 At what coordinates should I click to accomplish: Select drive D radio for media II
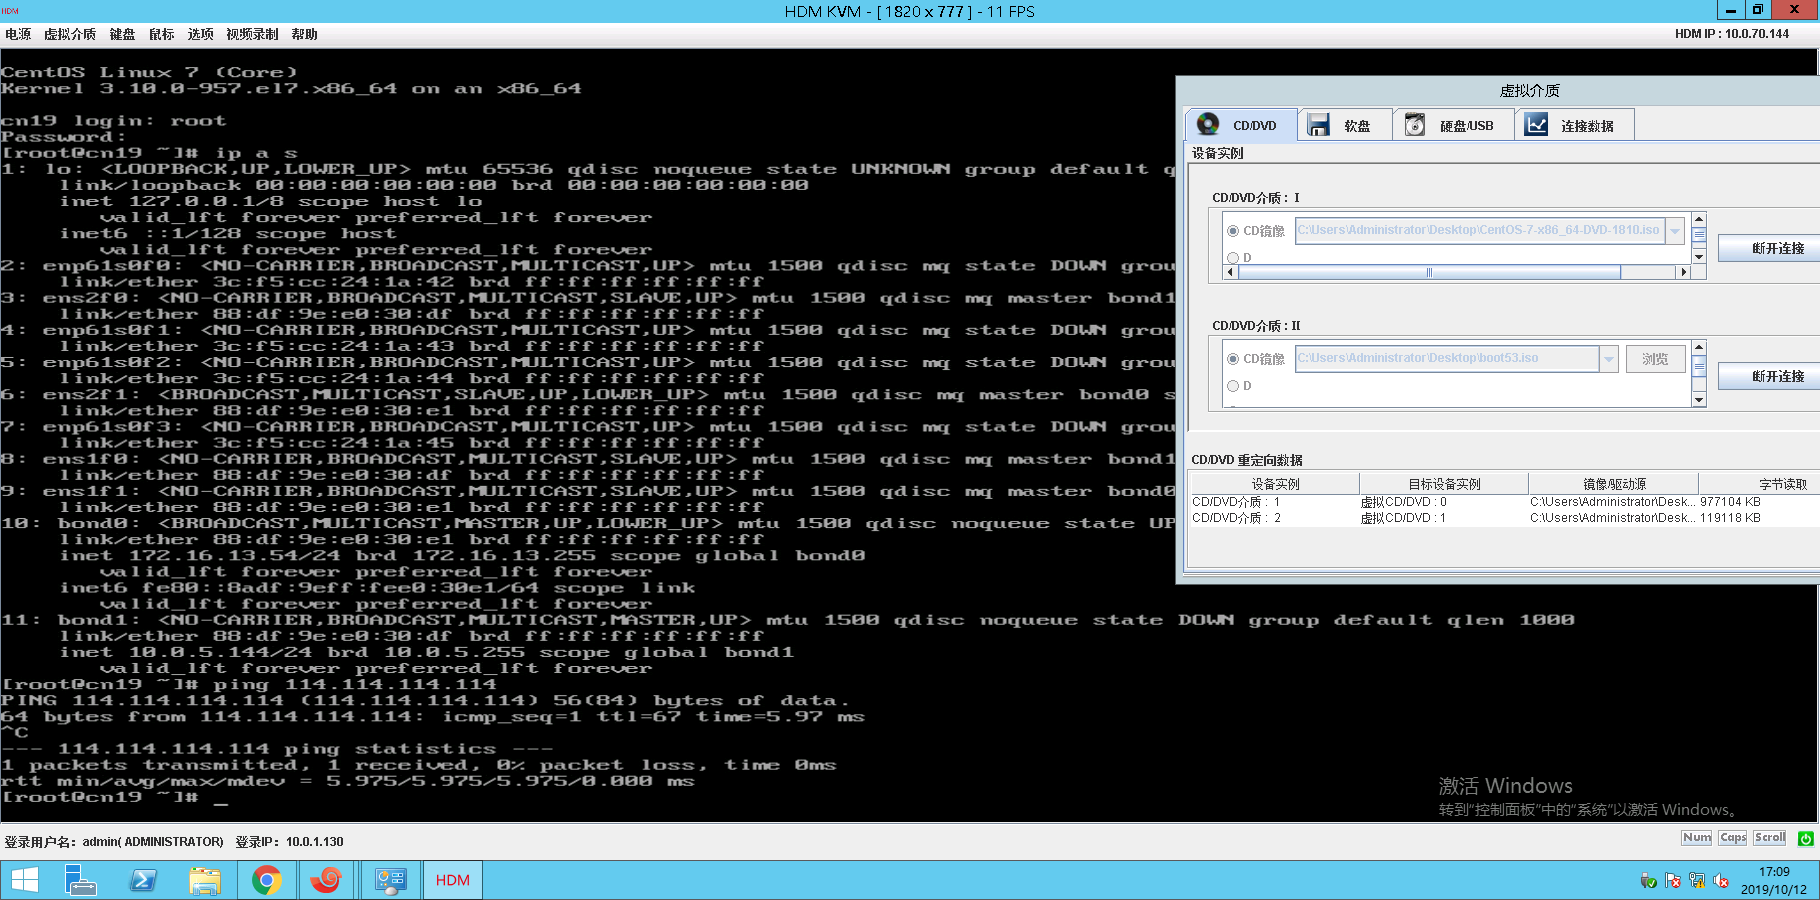[x=1233, y=386]
